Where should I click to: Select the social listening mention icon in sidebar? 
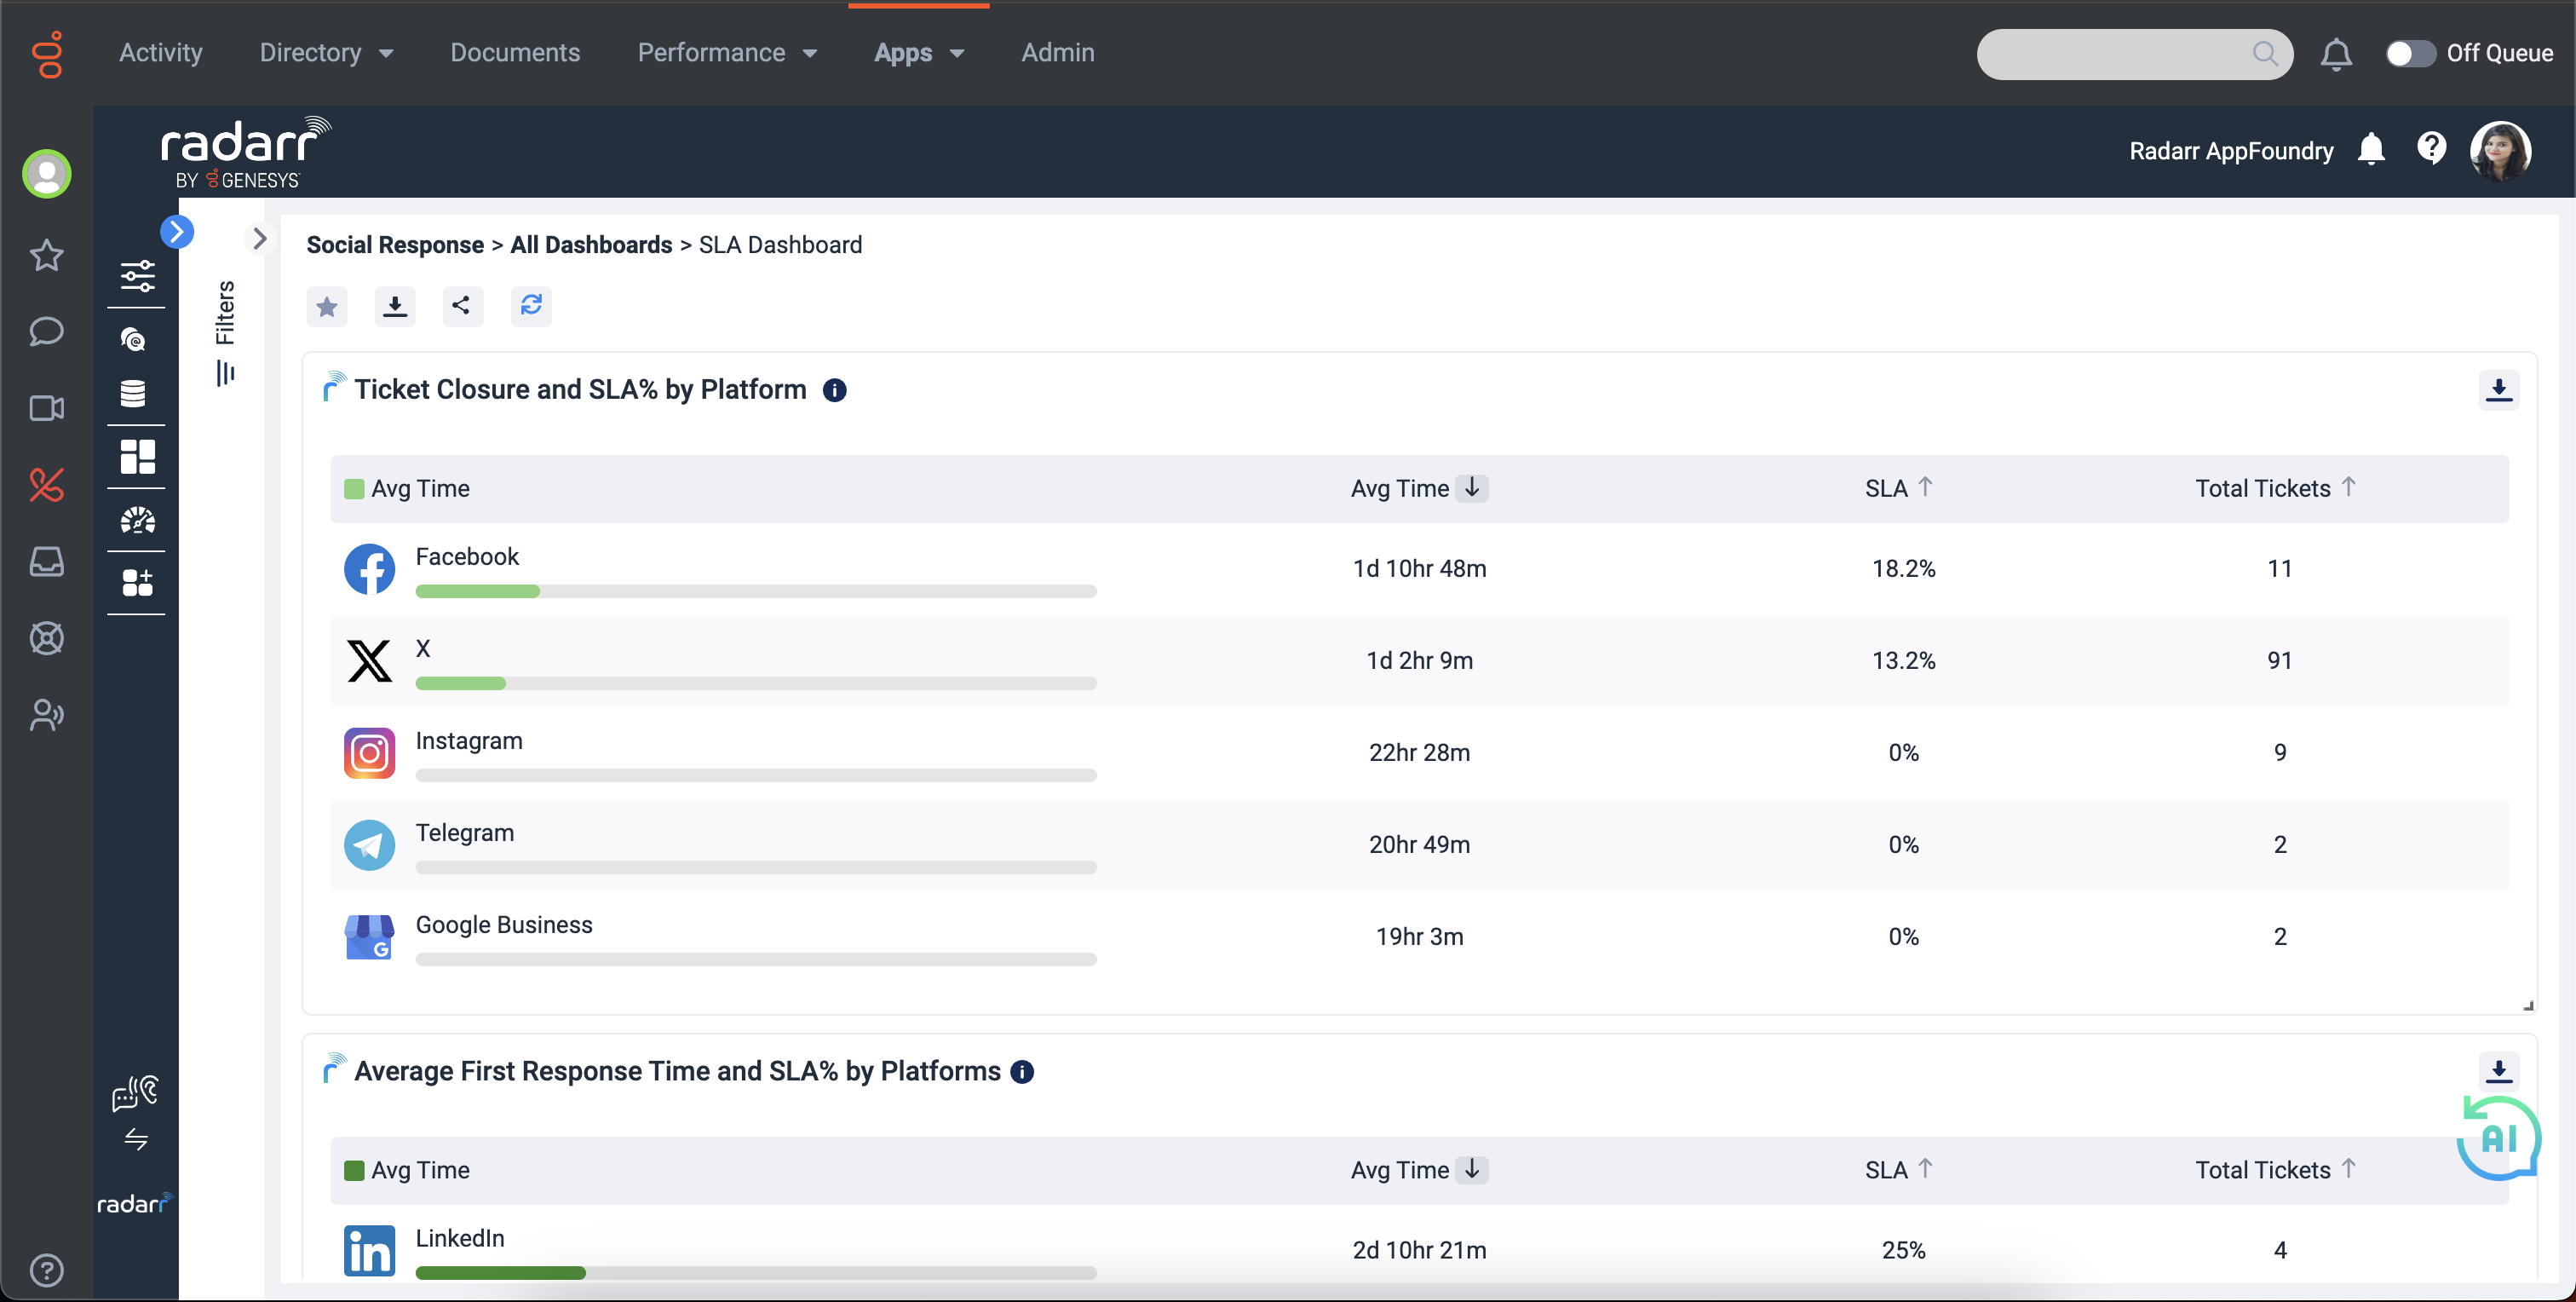[x=133, y=339]
